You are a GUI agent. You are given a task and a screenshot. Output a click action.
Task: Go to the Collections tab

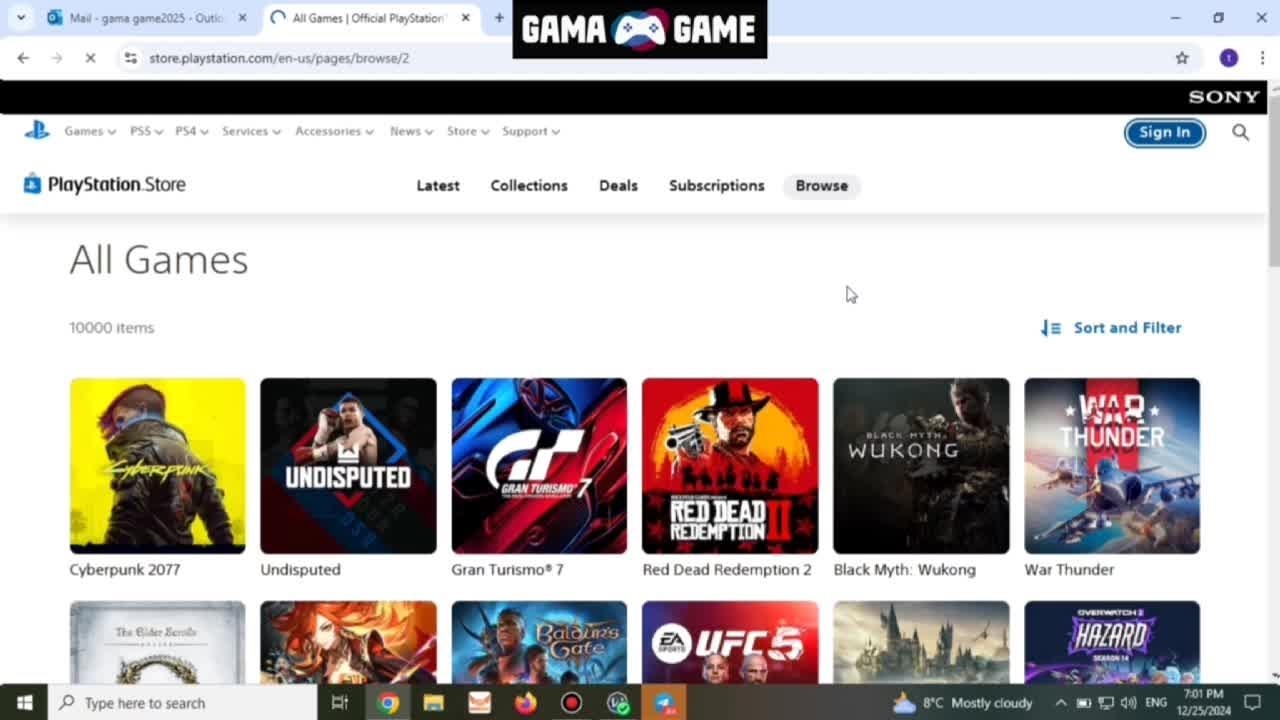[529, 186]
